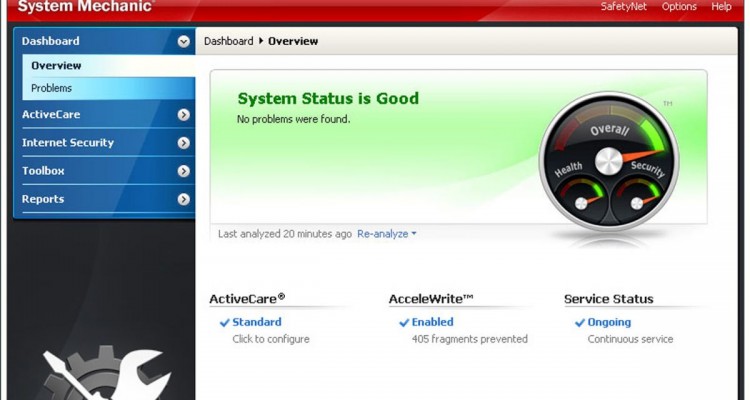Open Options from the top bar
The width and height of the screenshot is (750, 400).
679,7
